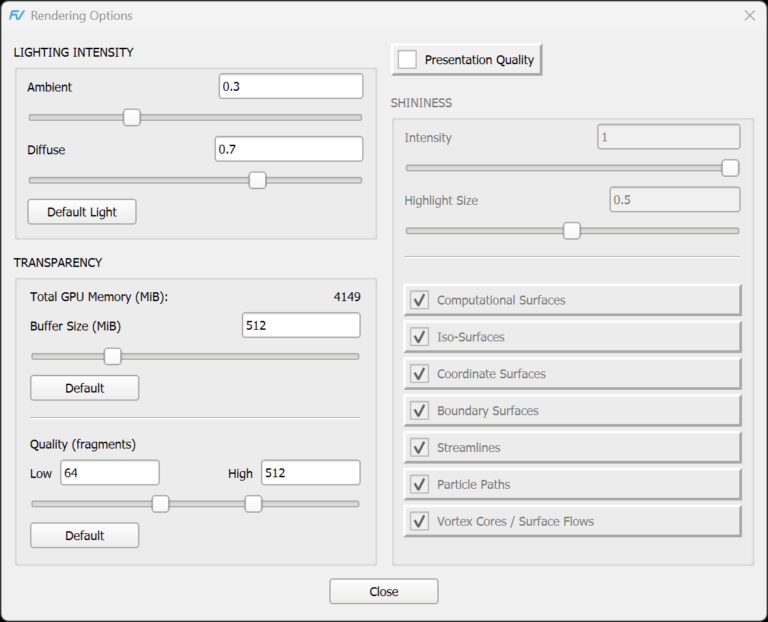Click the shininess Intensity value field
Viewport: 768px width, 622px height.
(669, 137)
